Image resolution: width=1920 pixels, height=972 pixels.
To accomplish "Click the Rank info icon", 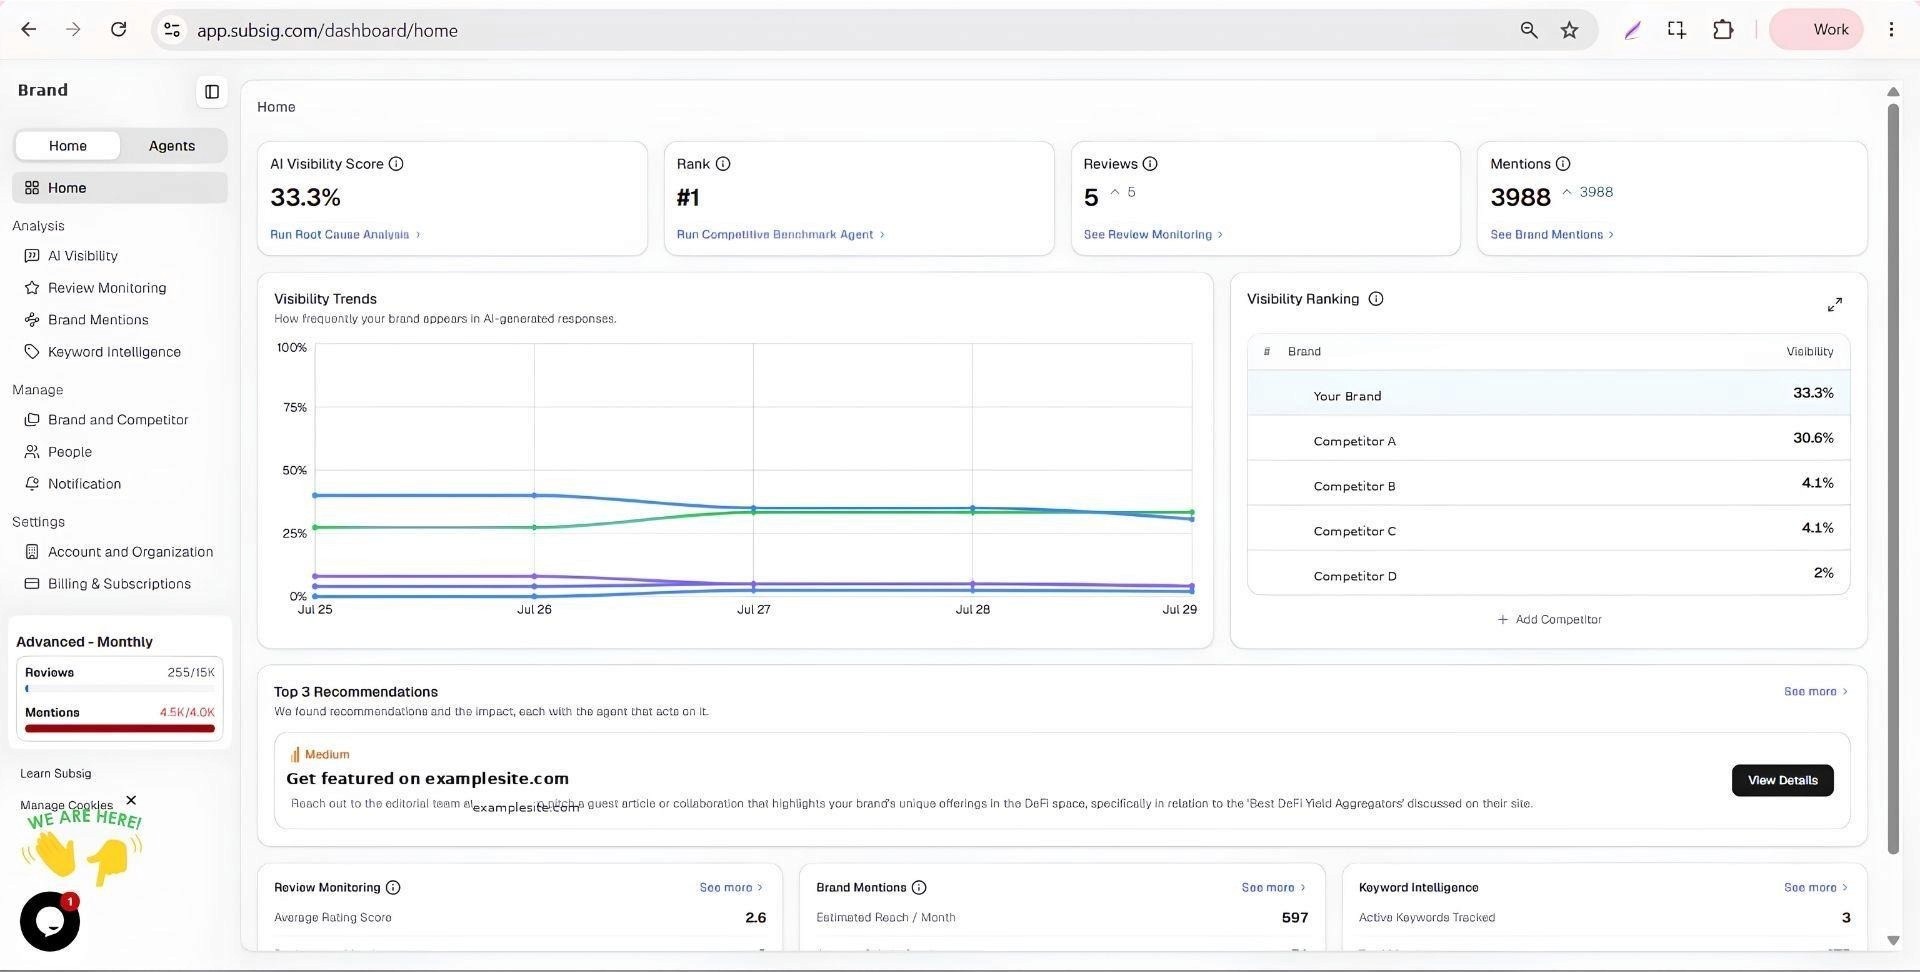I will pyautogui.click(x=723, y=164).
